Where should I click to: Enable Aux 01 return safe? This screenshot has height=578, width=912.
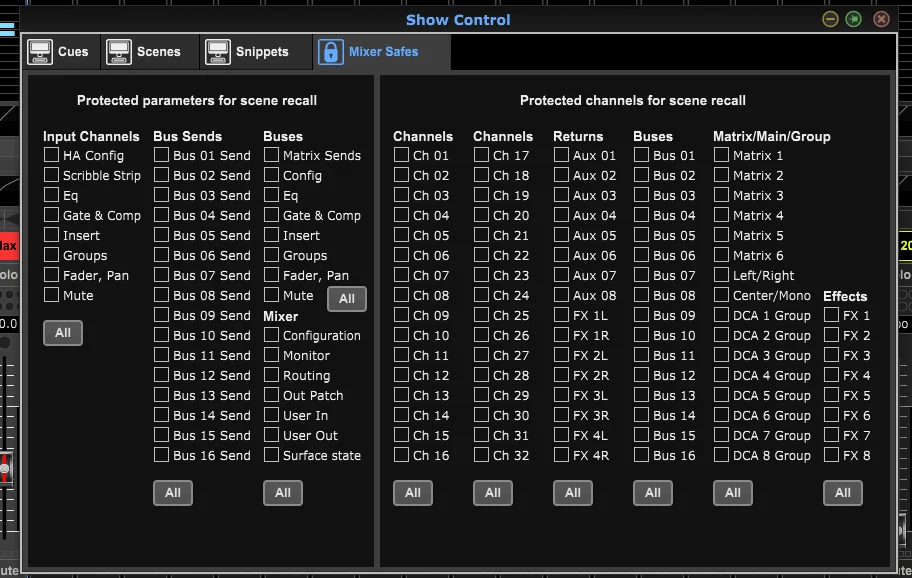(561, 155)
